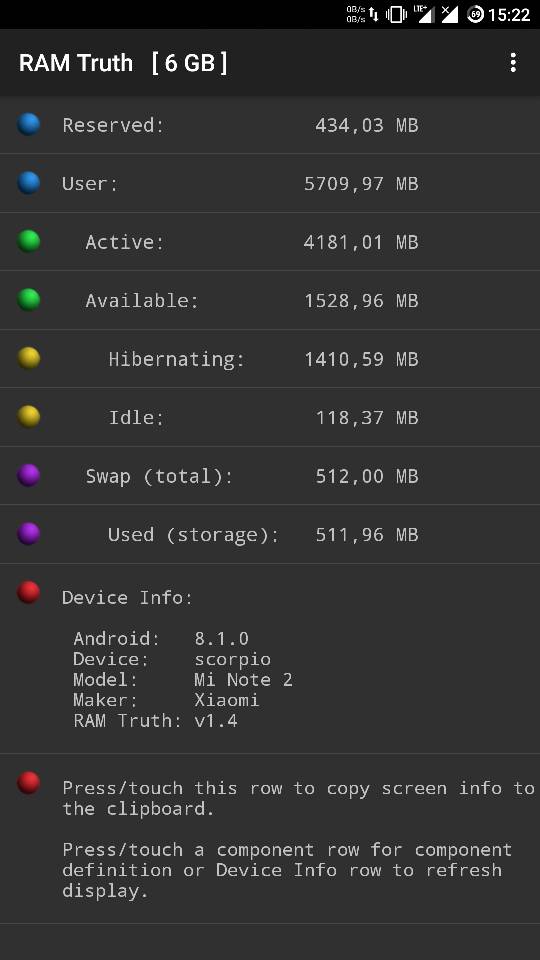Tap the yellow ball beside Hibernating
540x960 pixels.
[29, 358]
